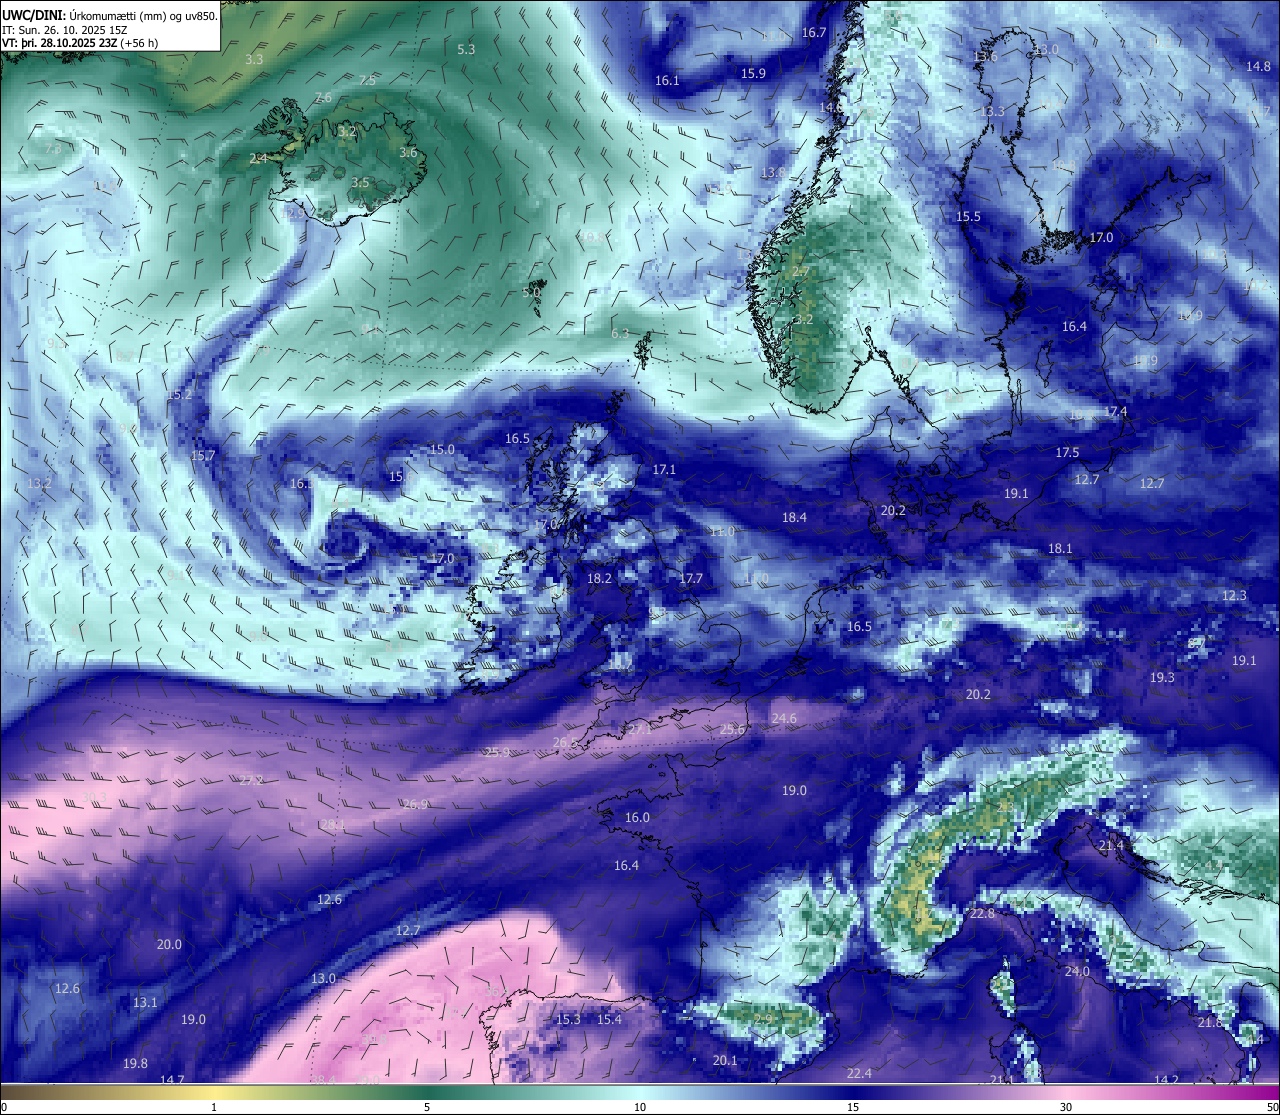Click the UWC/DINI title label
1280x1115 pixels.
[33, 16]
